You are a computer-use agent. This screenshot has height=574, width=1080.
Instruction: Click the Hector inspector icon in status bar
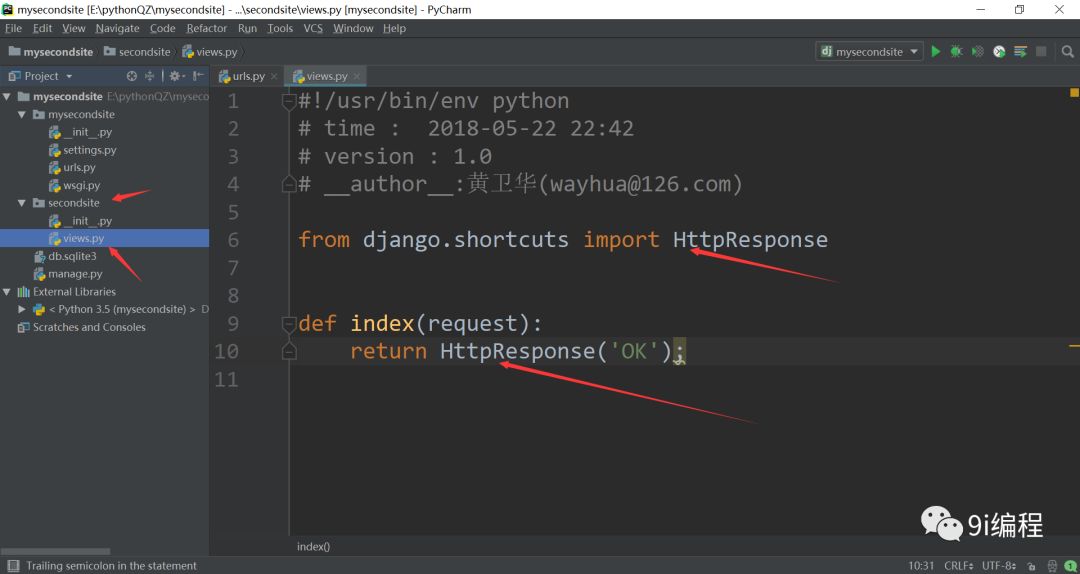point(1050,566)
